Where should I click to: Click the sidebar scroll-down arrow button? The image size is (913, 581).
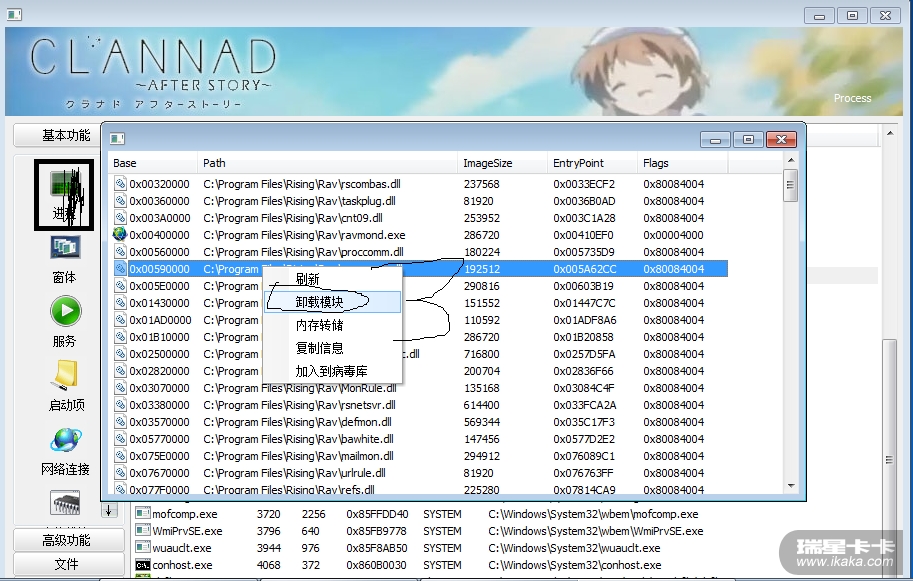109,510
